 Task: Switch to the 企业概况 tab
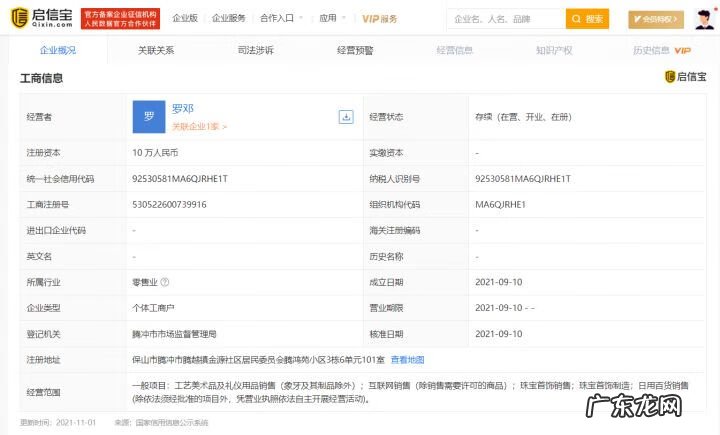pyautogui.click(x=58, y=50)
